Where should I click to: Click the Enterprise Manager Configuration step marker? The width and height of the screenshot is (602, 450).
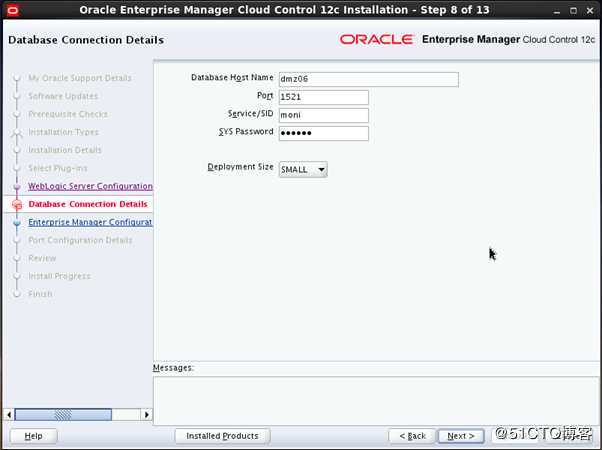click(x=17, y=222)
